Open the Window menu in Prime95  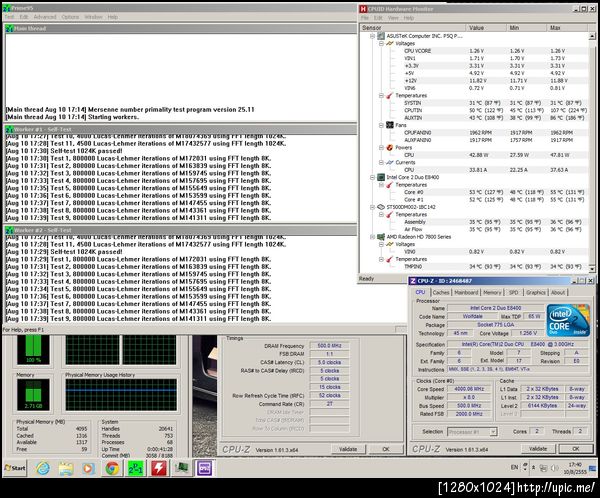point(93,17)
